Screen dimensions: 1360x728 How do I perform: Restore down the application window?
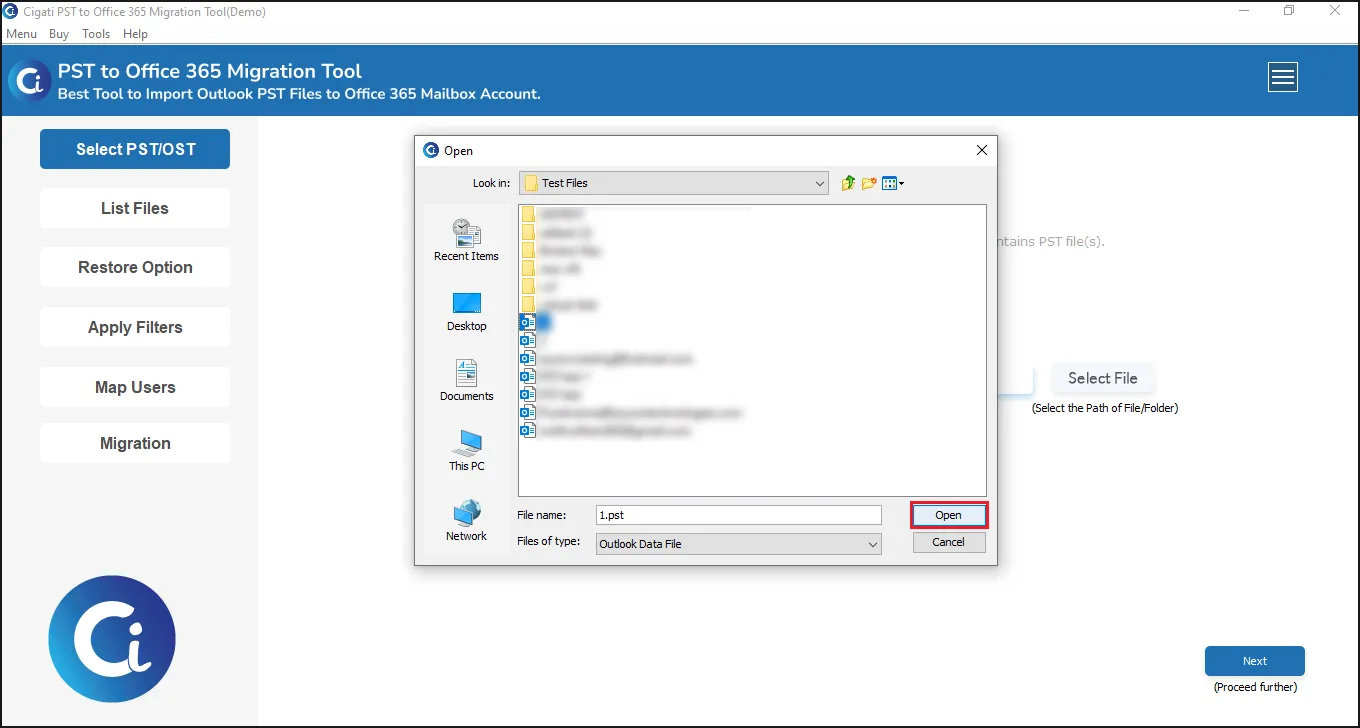click(x=1289, y=11)
